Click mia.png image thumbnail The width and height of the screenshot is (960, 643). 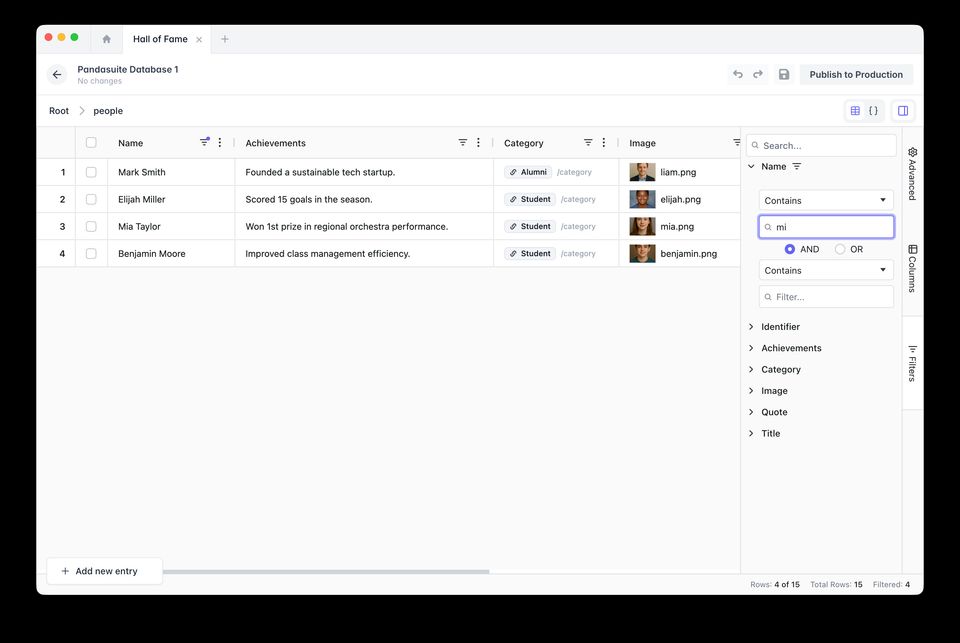[642, 227]
